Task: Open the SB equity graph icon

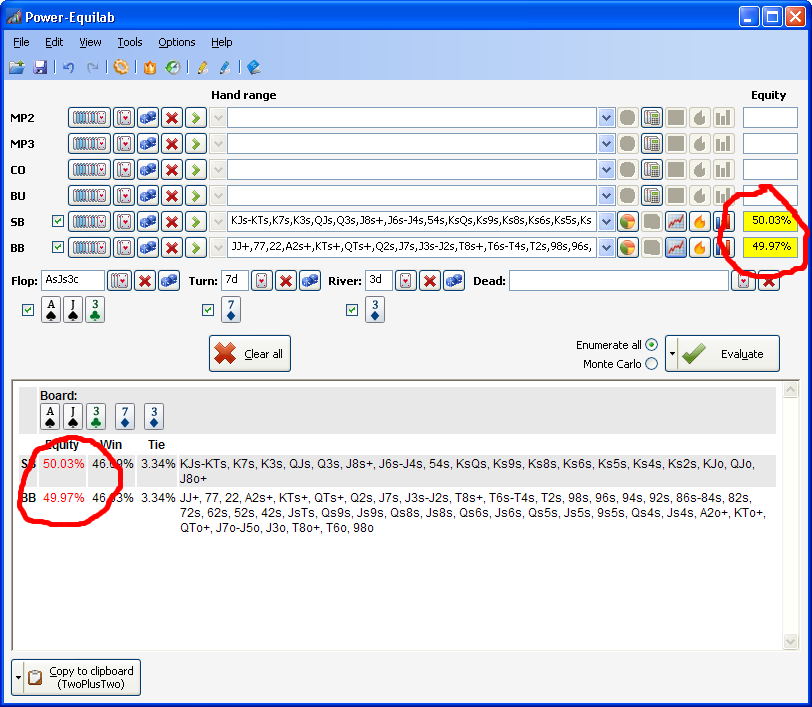Action: pos(676,222)
